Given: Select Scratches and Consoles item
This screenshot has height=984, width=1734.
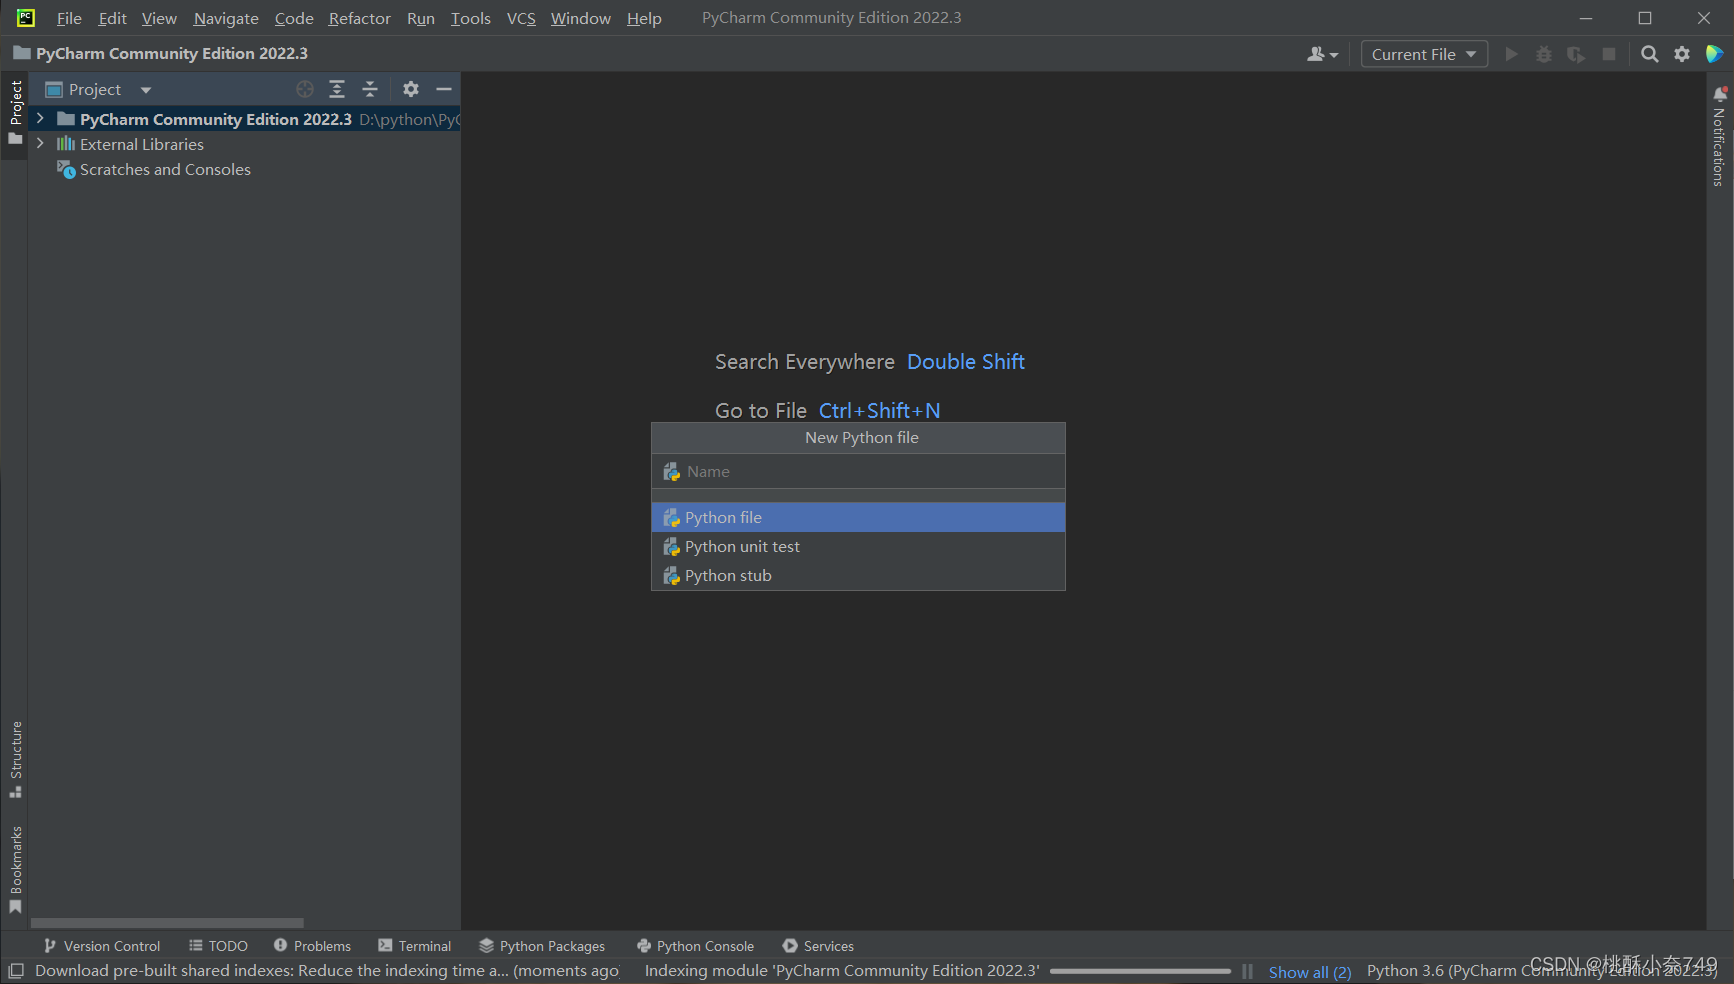Looking at the screenshot, I should (x=165, y=170).
